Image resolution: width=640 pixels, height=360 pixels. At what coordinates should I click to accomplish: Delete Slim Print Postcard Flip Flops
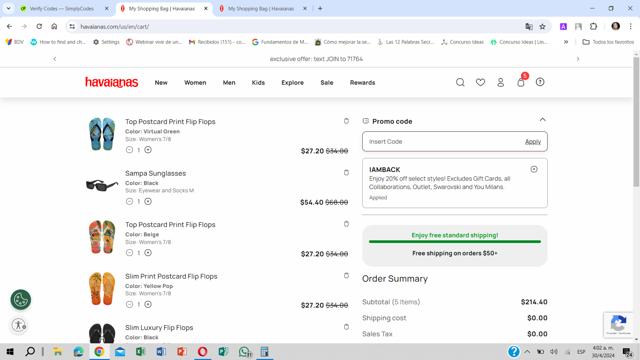(346, 276)
